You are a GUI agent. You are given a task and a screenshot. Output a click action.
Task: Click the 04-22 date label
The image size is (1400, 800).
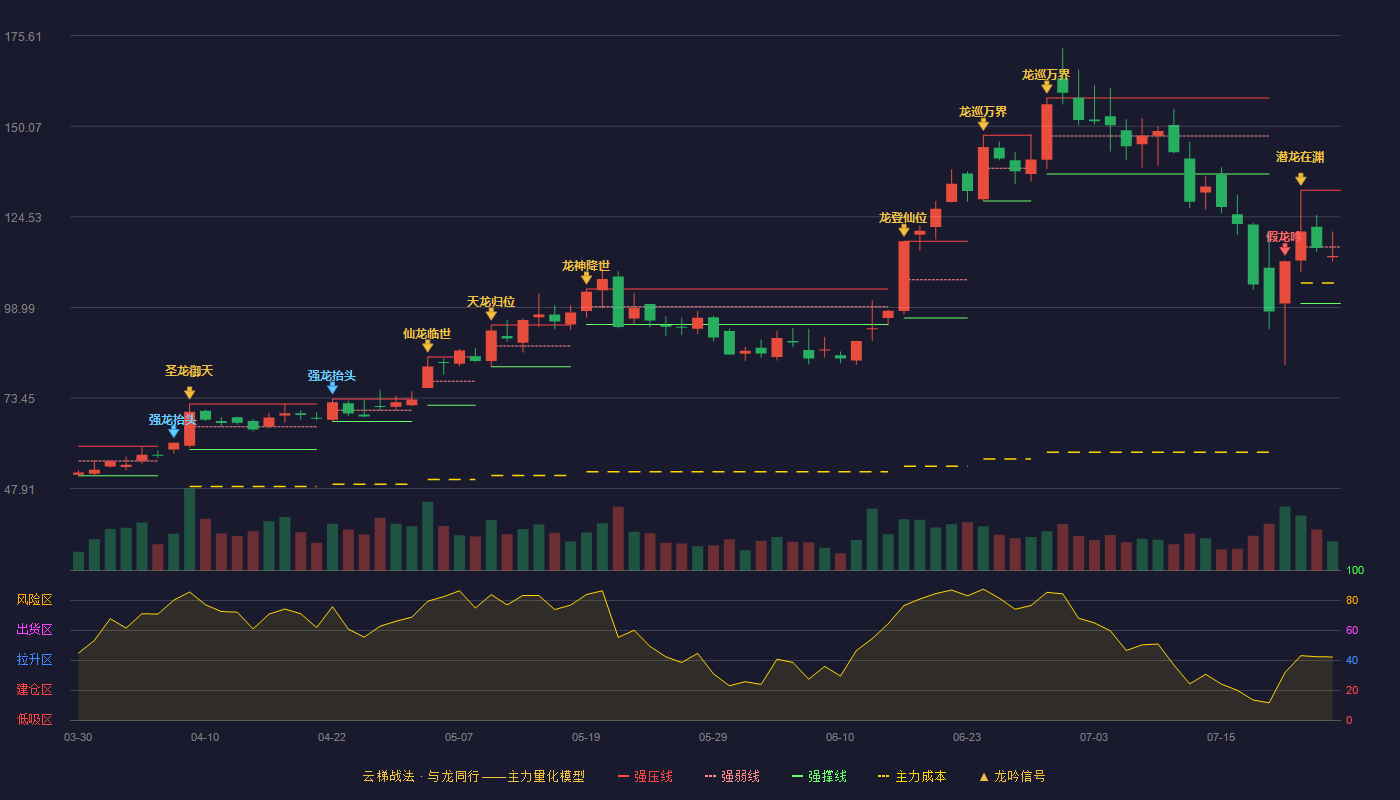coord(332,737)
